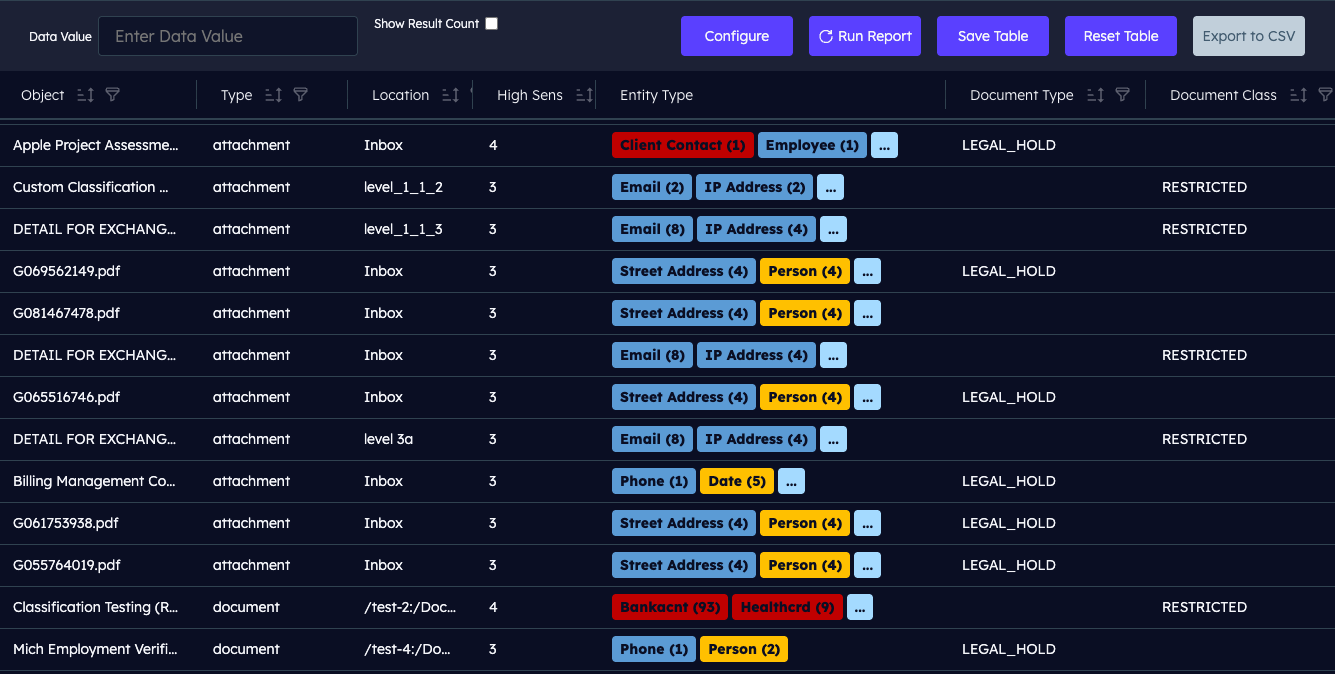The height and width of the screenshot is (674, 1335).
Task: Sort the High Sens column
Action: (x=584, y=95)
